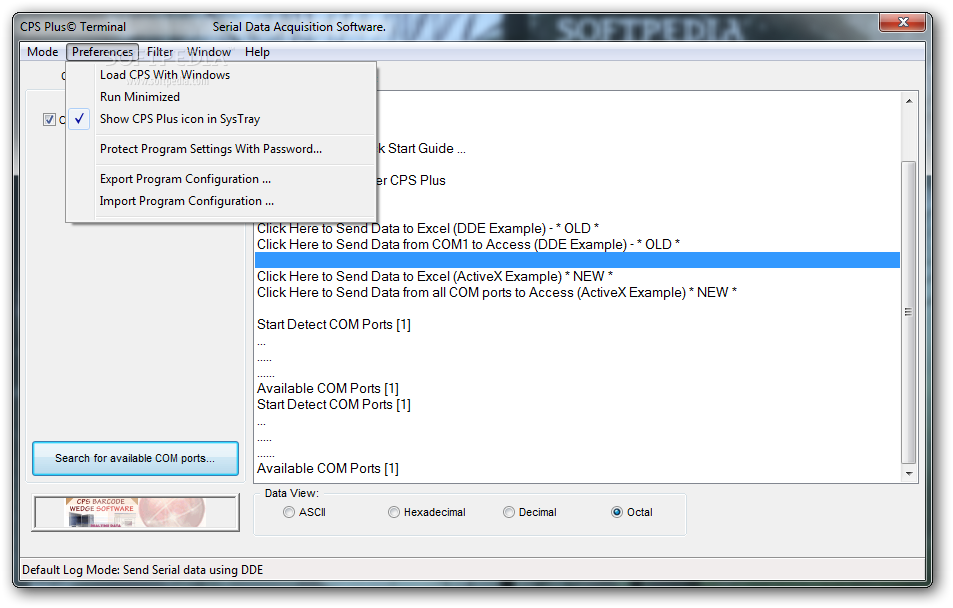Click Send Data to Excel (DDE Example) link
The height and width of the screenshot is (608, 953).
point(427,228)
